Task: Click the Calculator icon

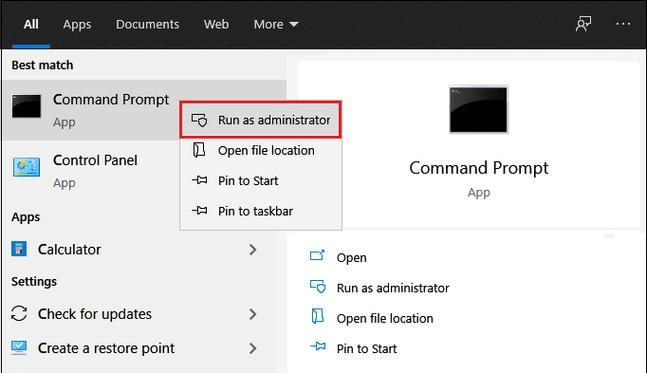Action: [19, 249]
